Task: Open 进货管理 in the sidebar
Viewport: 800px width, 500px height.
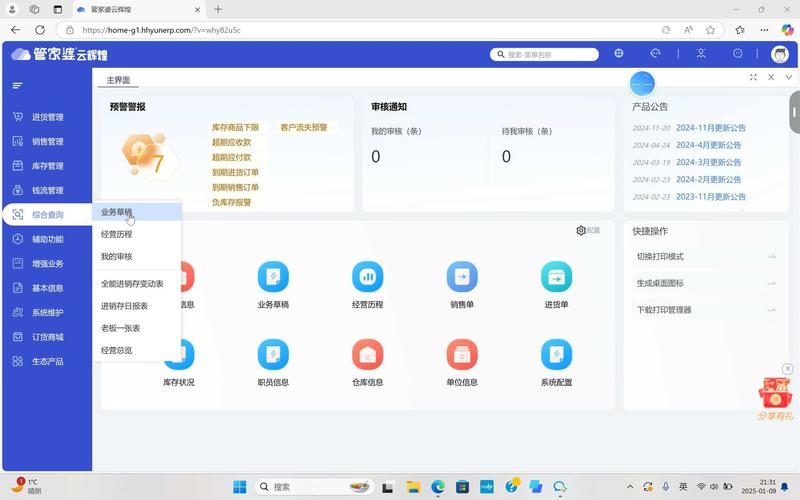Action: tap(47, 117)
